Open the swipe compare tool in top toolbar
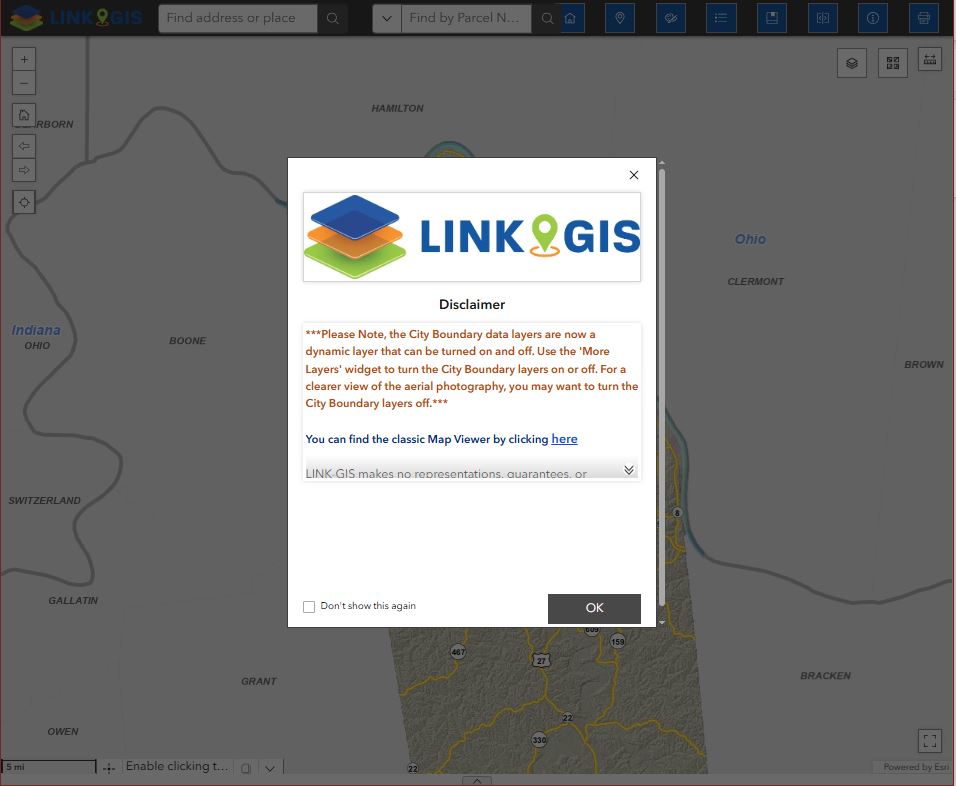The image size is (956, 786). (x=822, y=18)
